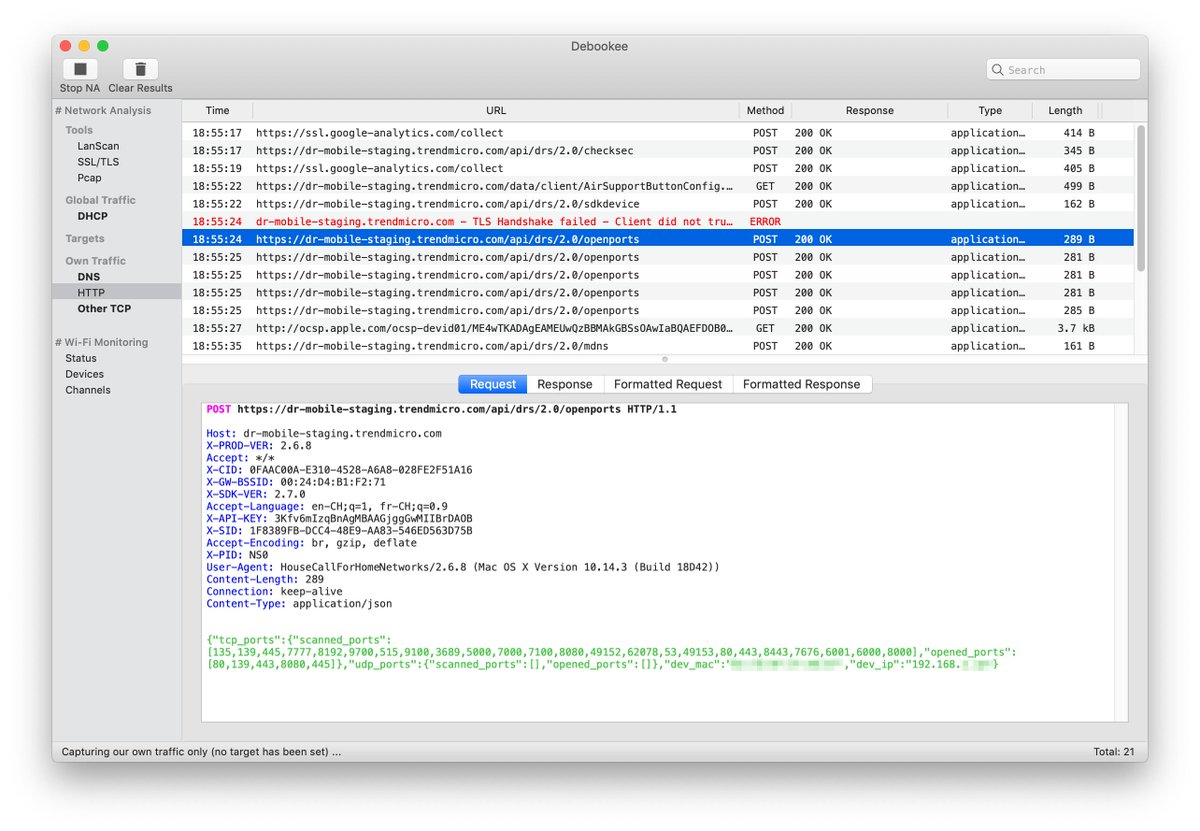Open Pcap tool in sidebar
Viewport: 1200px width, 831px height.
[89, 178]
